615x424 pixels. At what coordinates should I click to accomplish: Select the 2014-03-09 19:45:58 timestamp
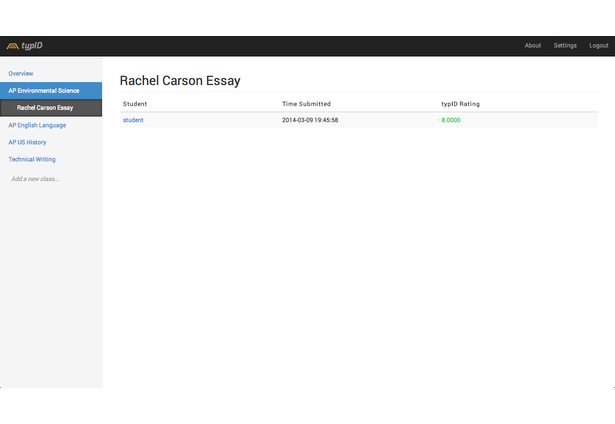click(310, 120)
